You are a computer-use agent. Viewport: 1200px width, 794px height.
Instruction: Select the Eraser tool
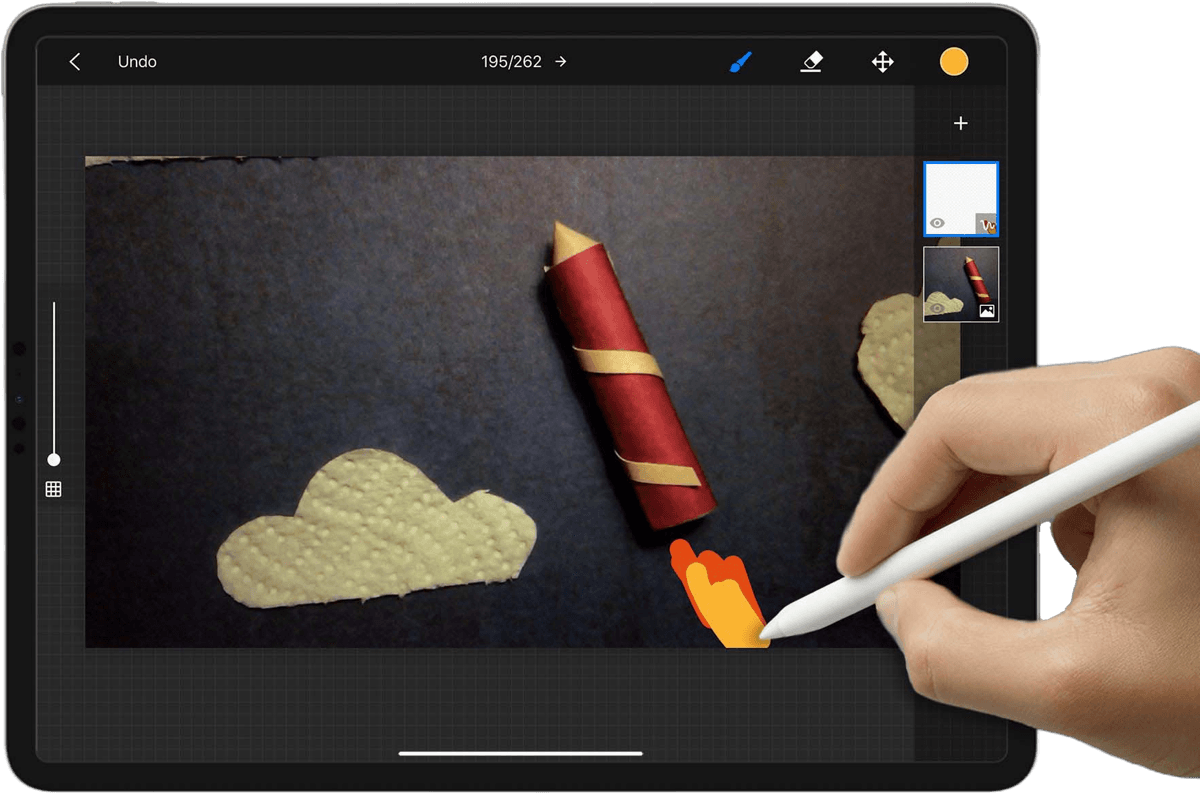point(811,61)
